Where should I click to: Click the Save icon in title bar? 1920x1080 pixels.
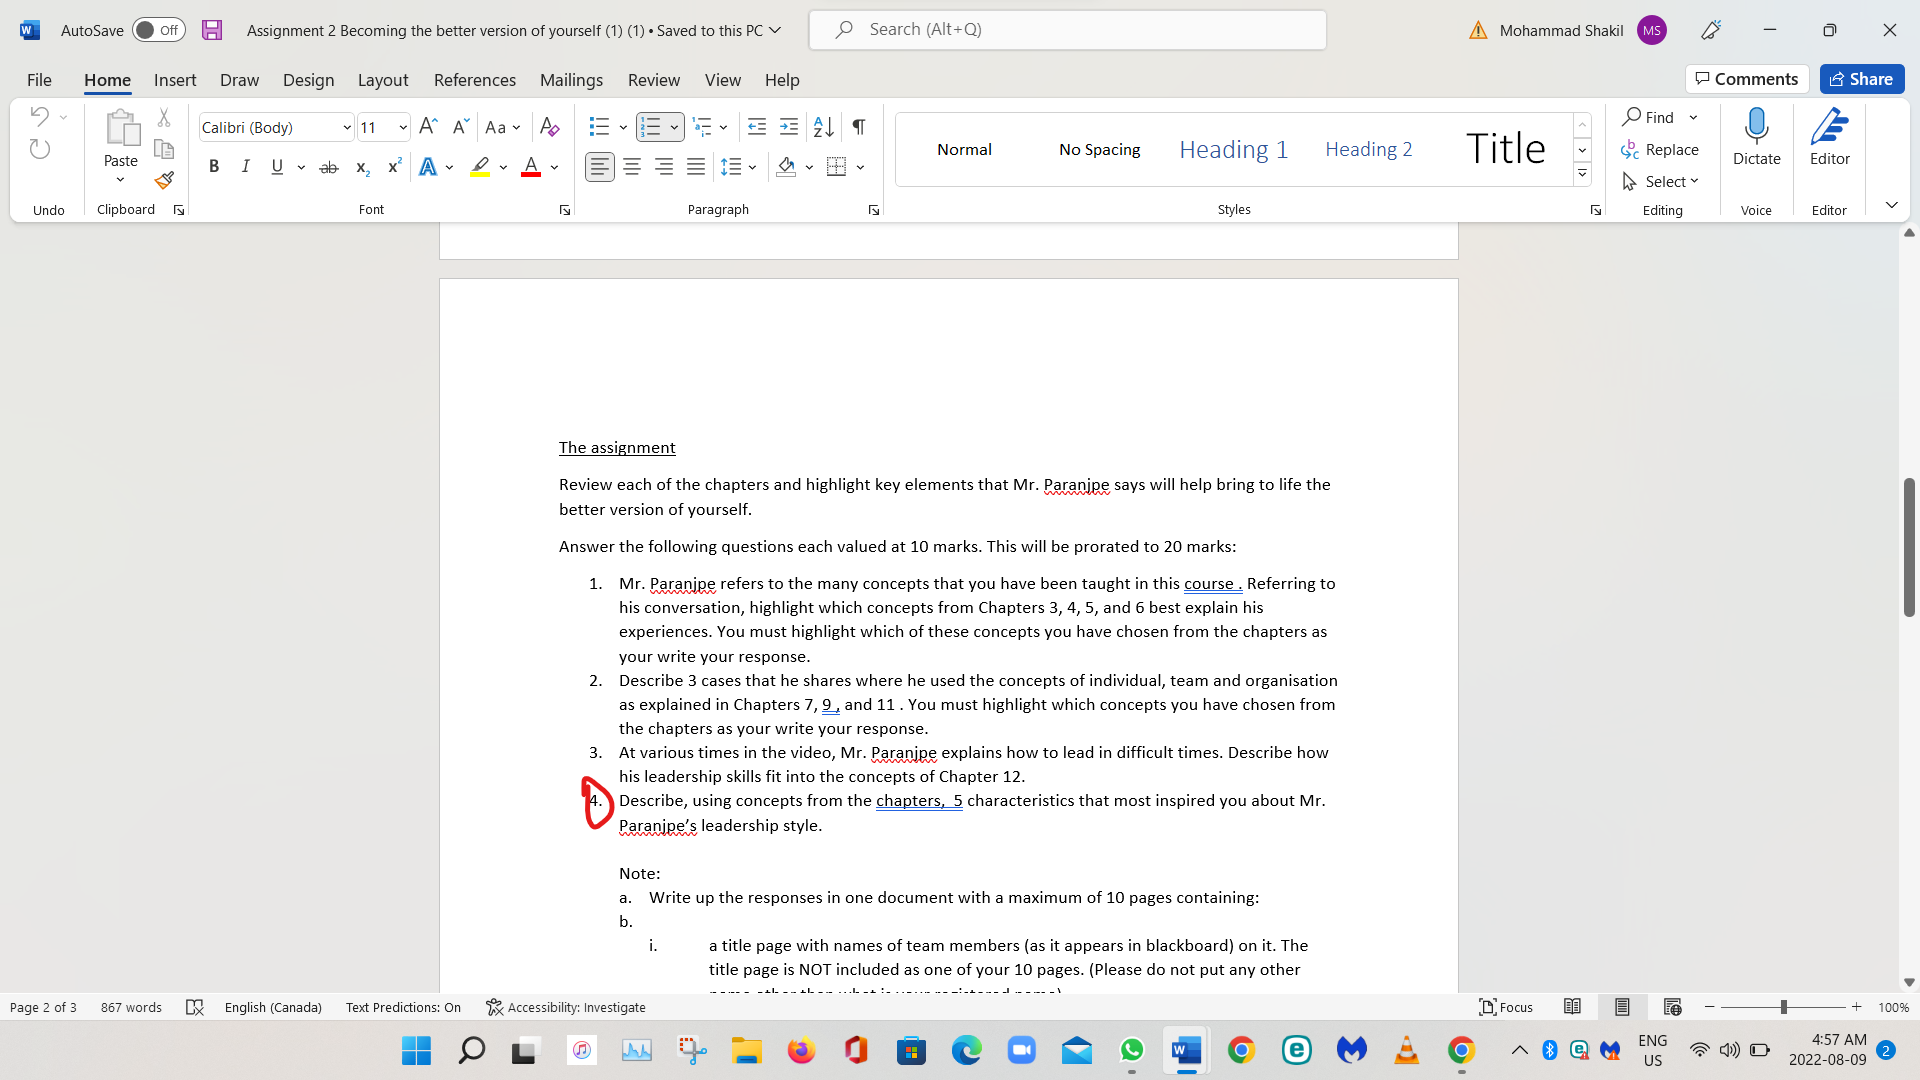click(x=212, y=30)
